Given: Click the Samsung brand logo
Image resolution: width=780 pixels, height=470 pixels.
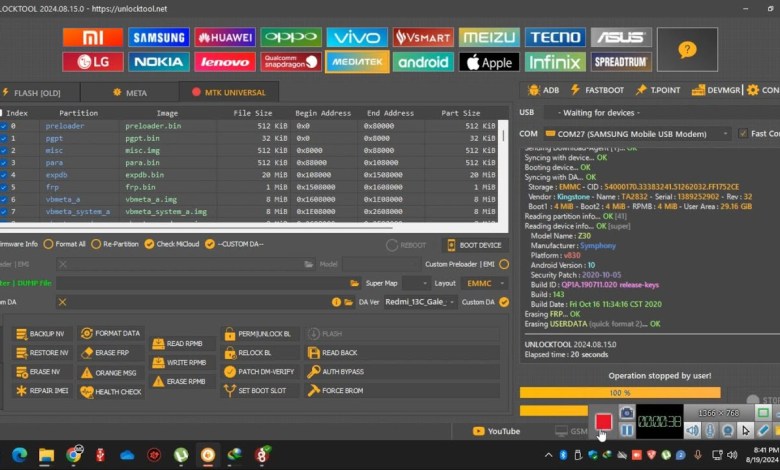Looking at the screenshot, I should pyautogui.click(x=159, y=38).
